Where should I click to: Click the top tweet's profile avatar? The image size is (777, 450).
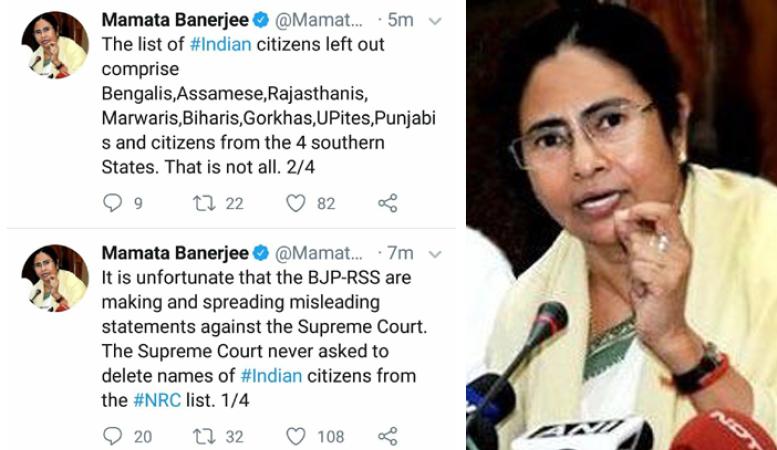click(55, 45)
